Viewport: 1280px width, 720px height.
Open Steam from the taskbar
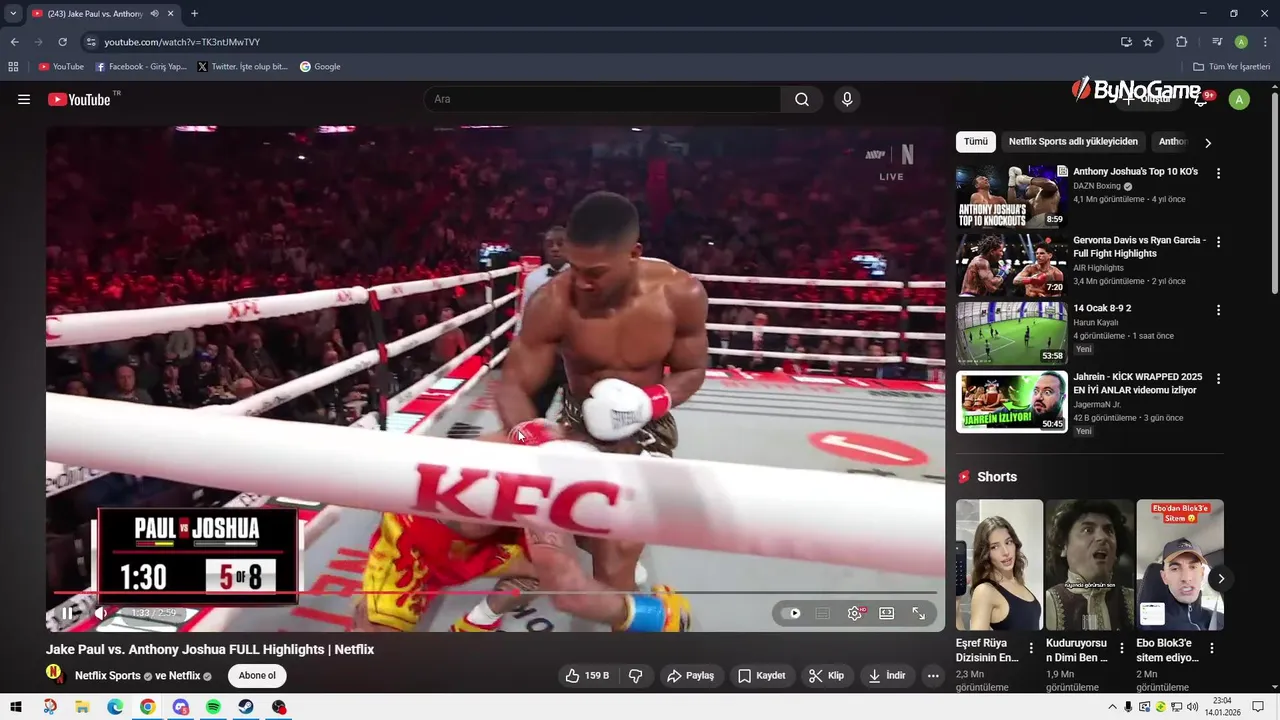click(x=246, y=707)
